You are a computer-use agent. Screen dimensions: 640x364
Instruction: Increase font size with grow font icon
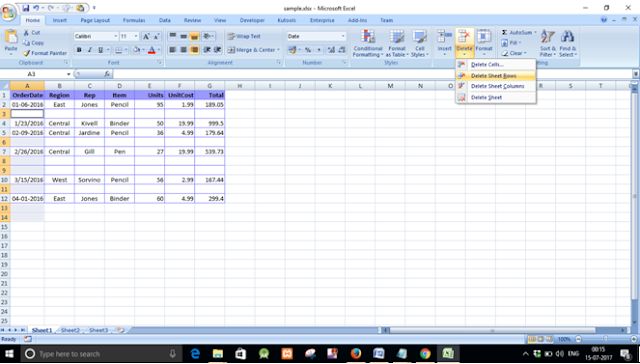point(146,36)
